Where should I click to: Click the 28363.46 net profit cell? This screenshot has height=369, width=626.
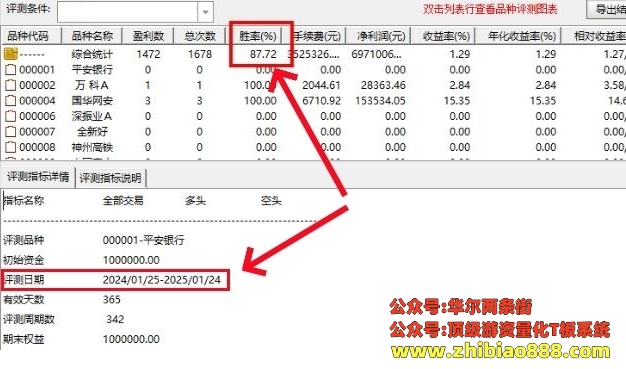tap(383, 85)
